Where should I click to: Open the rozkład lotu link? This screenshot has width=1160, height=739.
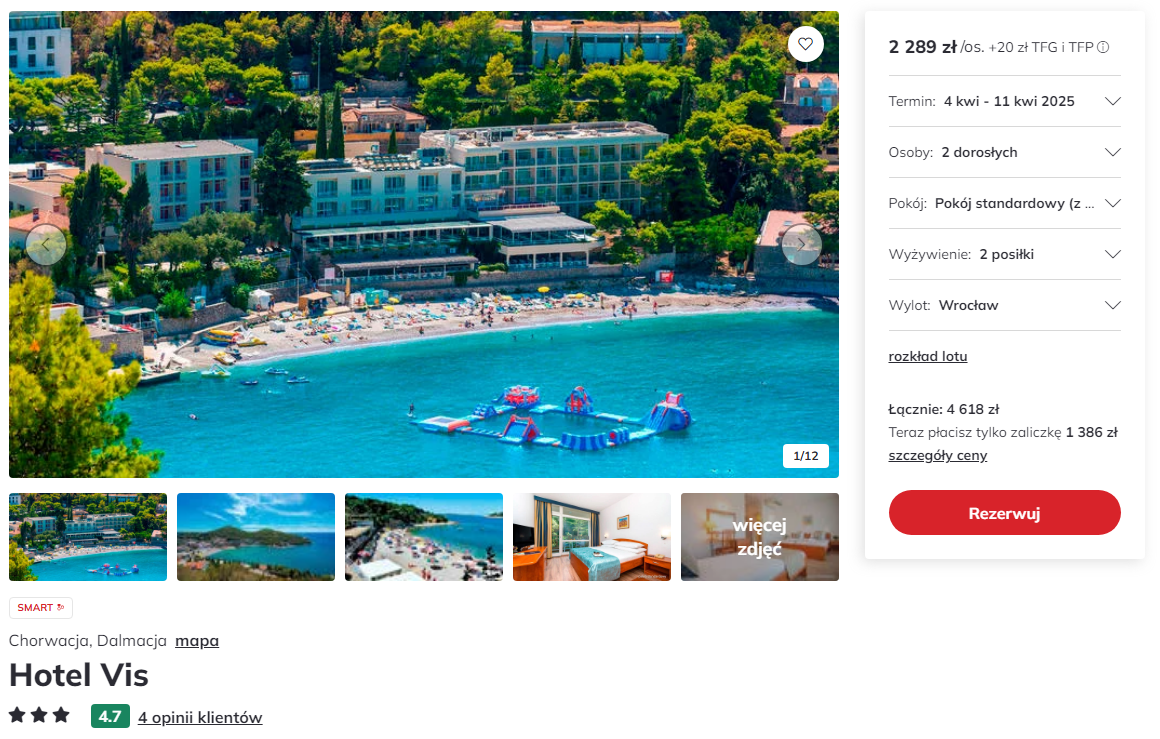click(x=928, y=357)
